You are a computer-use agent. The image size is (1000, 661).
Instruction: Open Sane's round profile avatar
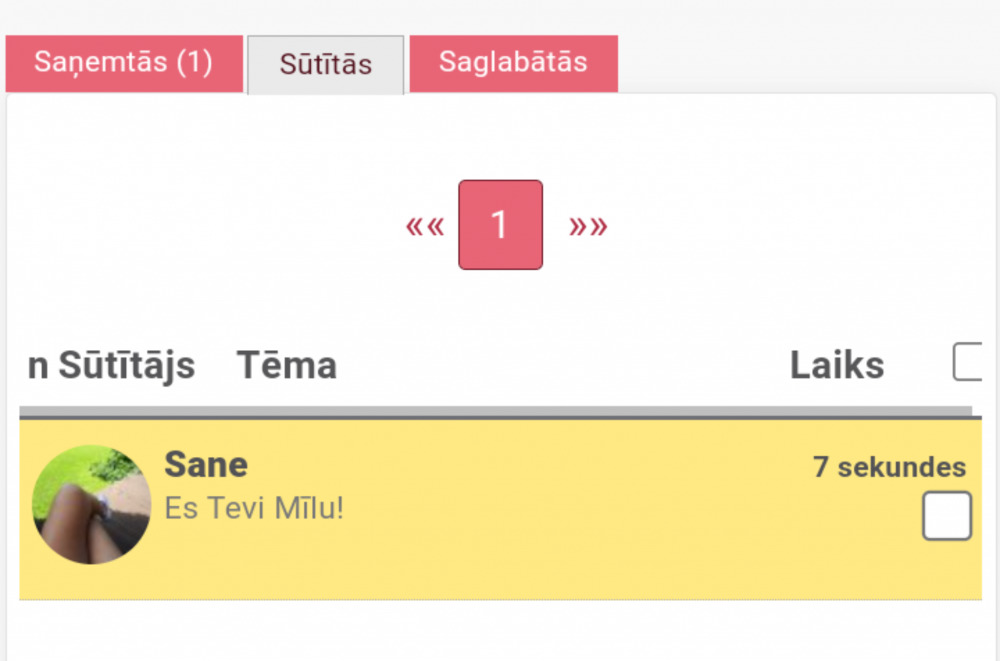tap(91, 505)
